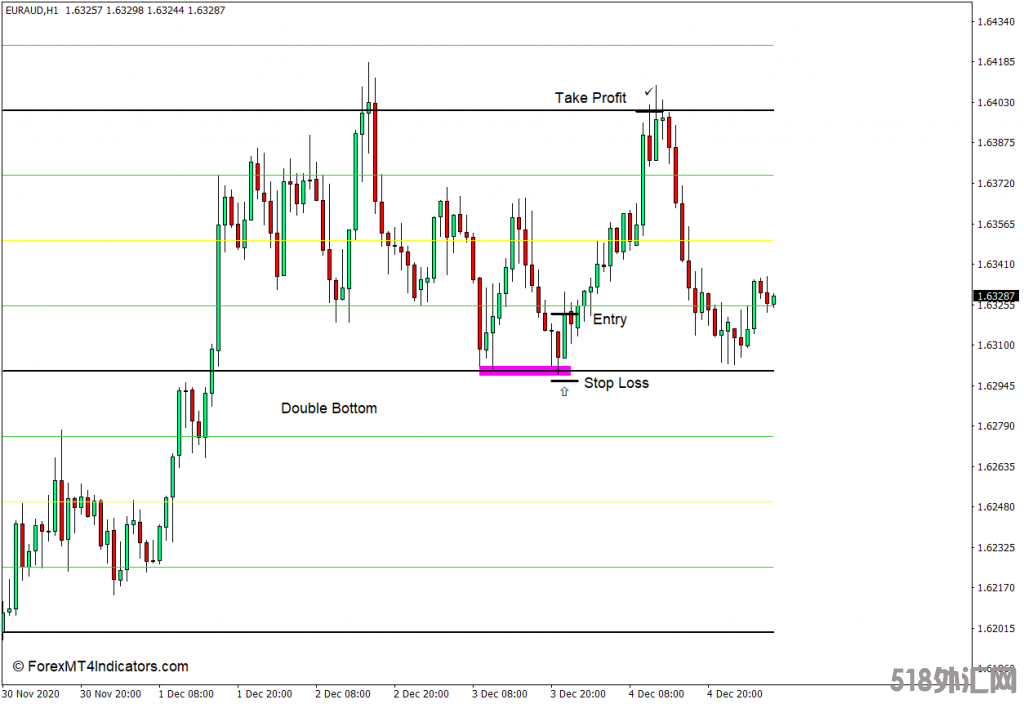Click the 1.63565 price scale label
The width and height of the screenshot is (1024, 704).
(996, 225)
